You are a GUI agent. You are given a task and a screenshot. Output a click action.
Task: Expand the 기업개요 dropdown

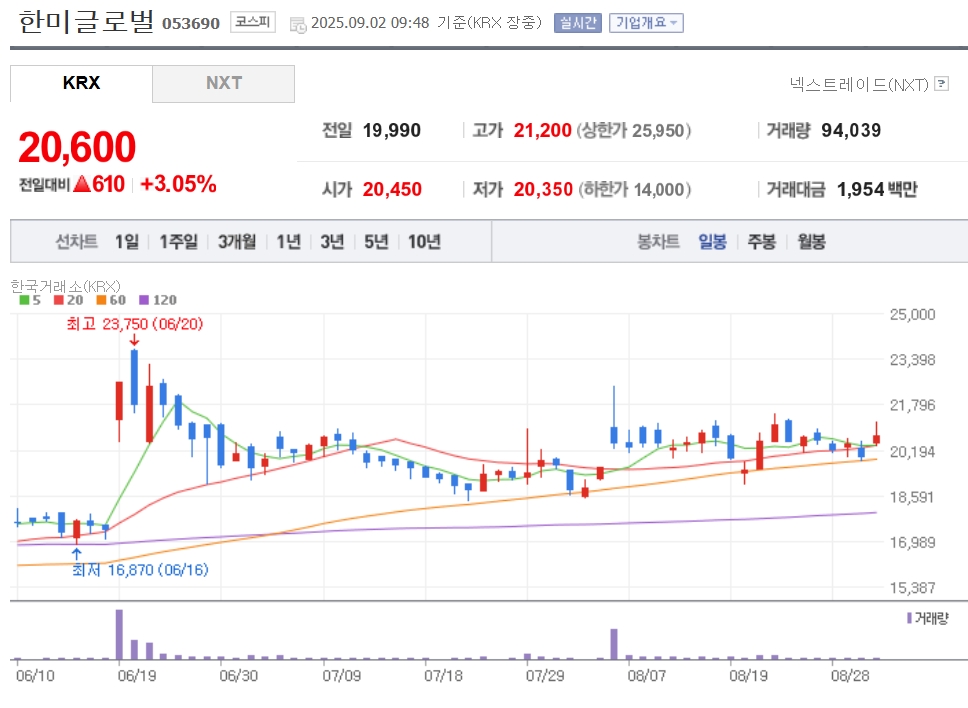click(x=646, y=23)
